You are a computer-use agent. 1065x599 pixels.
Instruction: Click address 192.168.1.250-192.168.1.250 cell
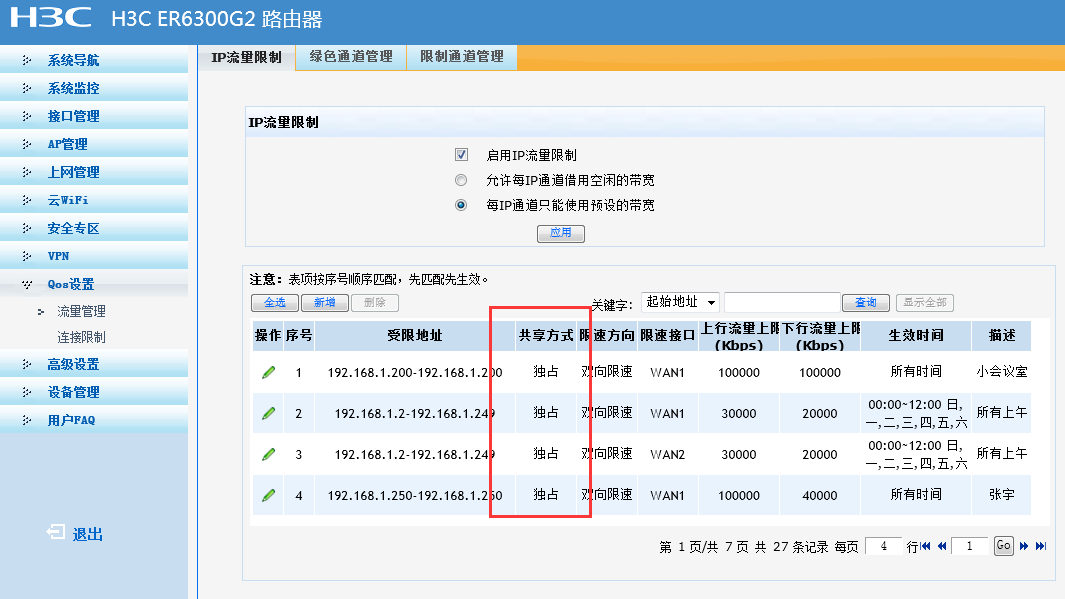click(x=415, y=495)
